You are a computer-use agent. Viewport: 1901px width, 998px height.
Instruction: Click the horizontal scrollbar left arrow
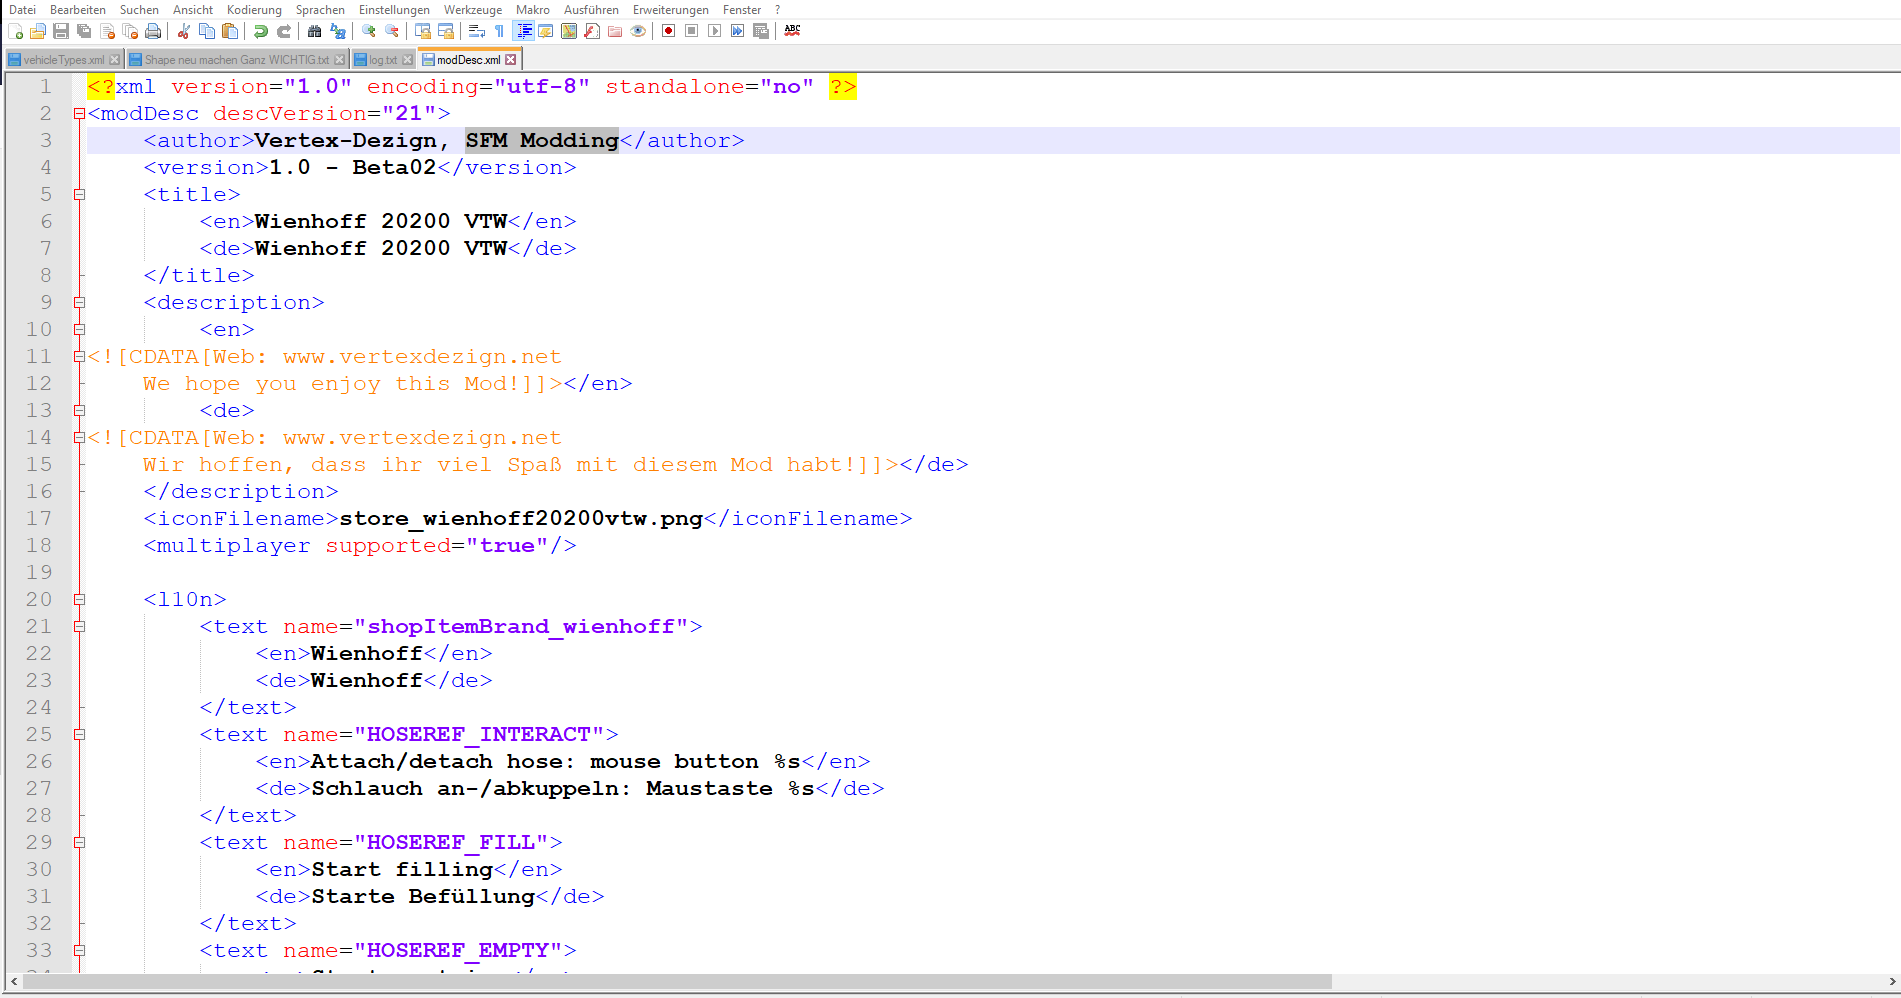point(14,982)
